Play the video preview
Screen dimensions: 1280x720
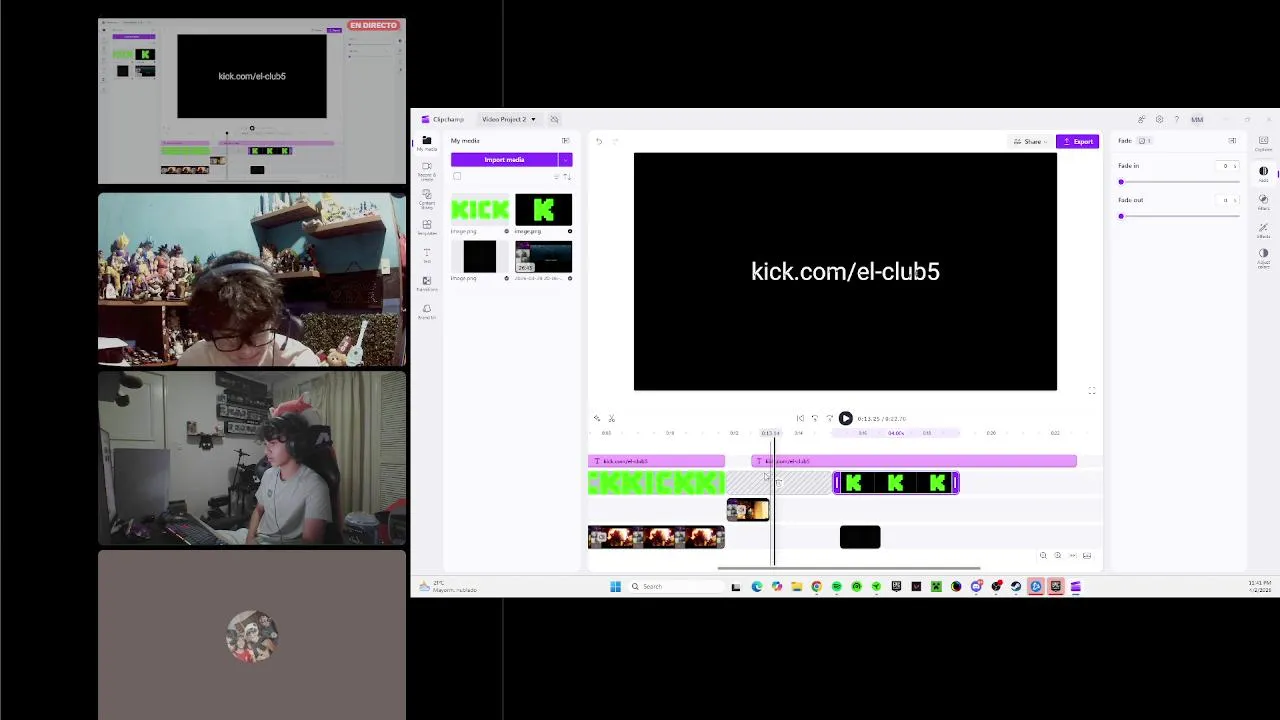pos(845,419)
